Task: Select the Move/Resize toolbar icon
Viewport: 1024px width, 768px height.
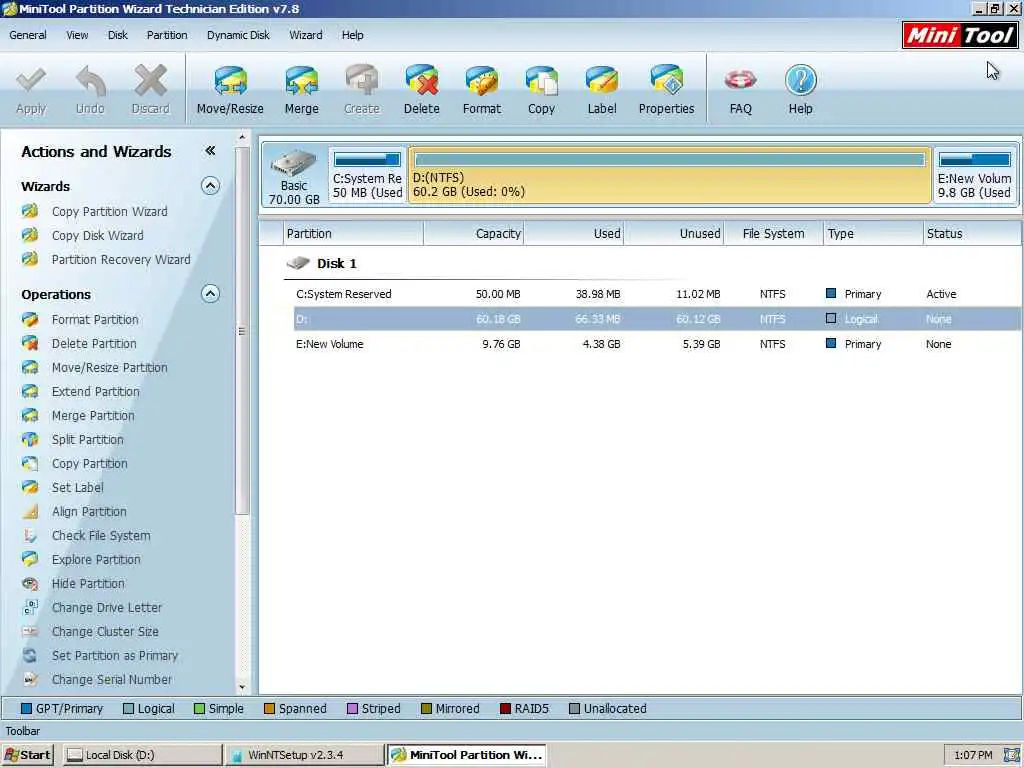Action: (230, 82)
